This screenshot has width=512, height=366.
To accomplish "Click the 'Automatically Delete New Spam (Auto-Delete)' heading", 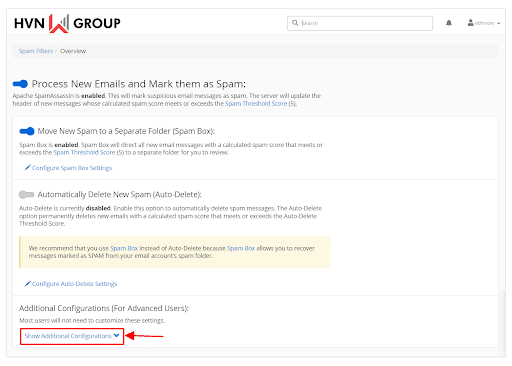I will (120, 194).
